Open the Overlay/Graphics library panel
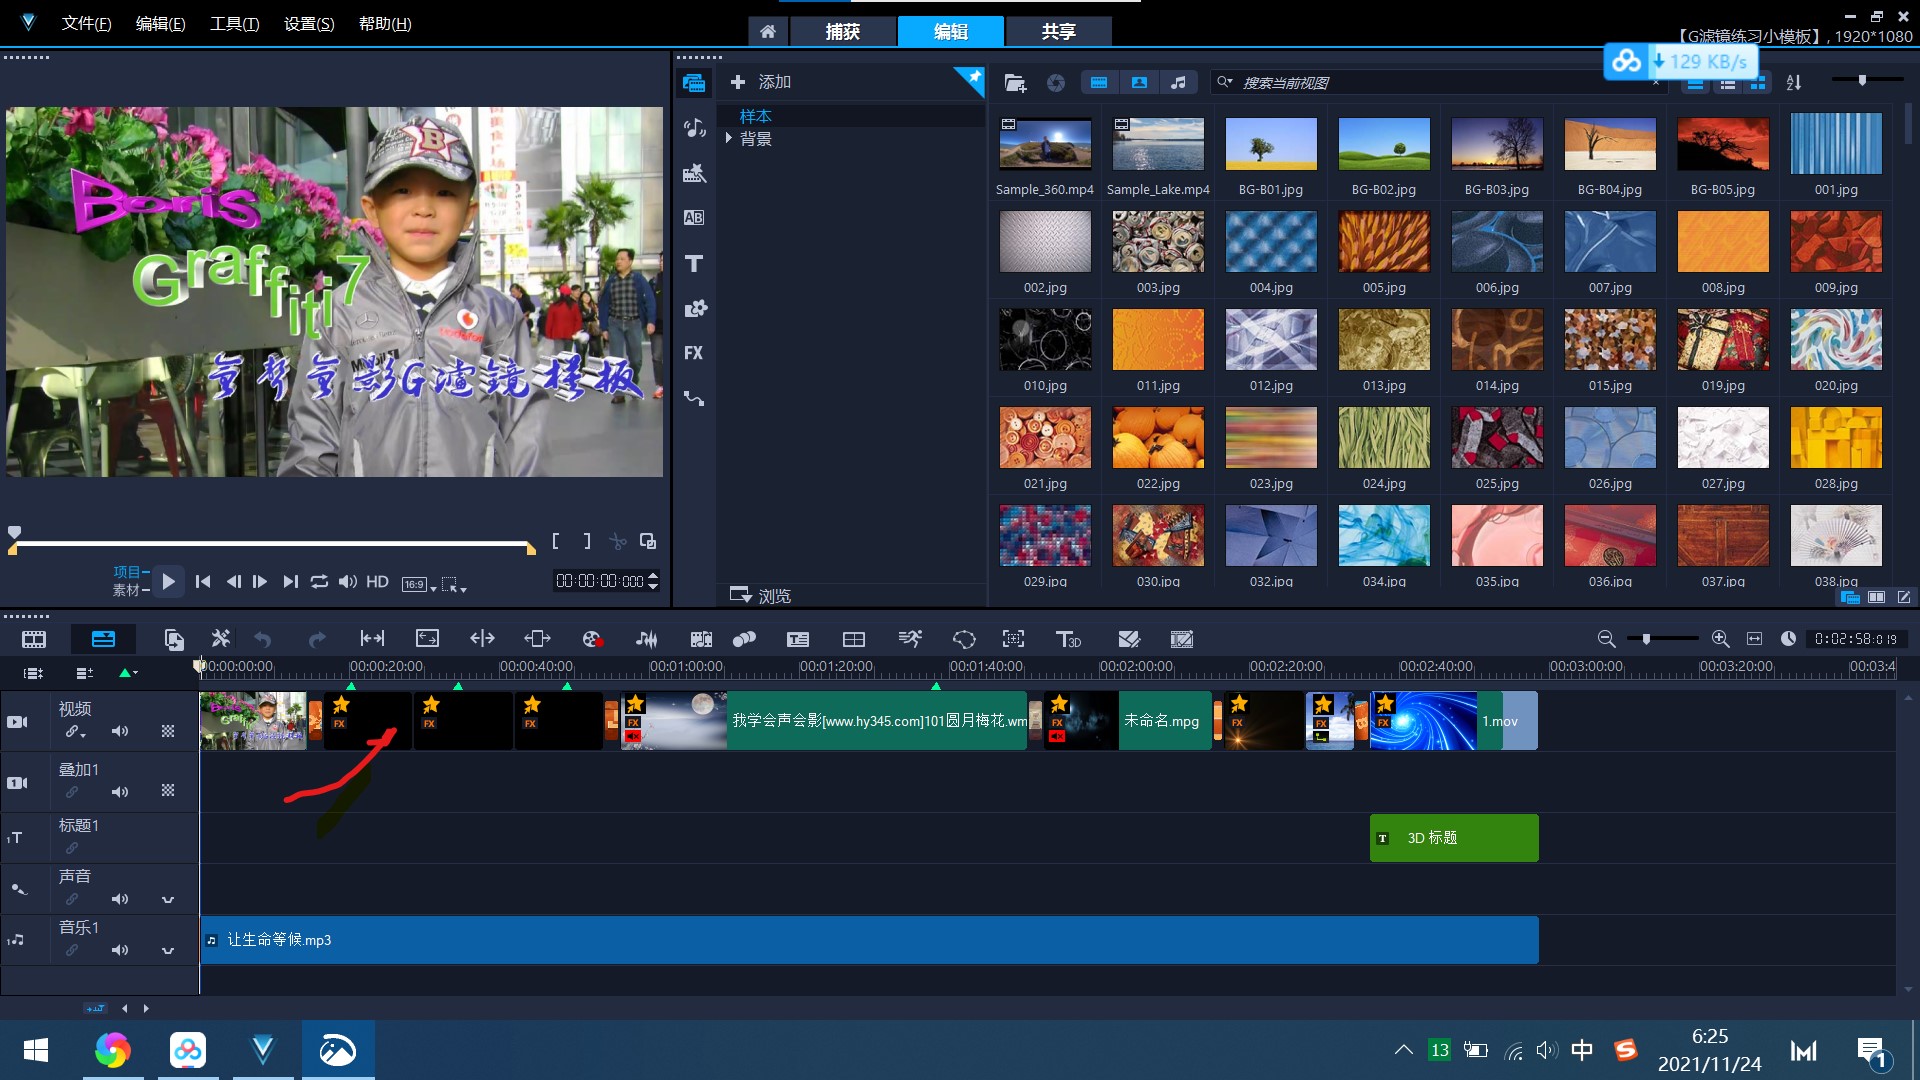 (x=694, y=308)
